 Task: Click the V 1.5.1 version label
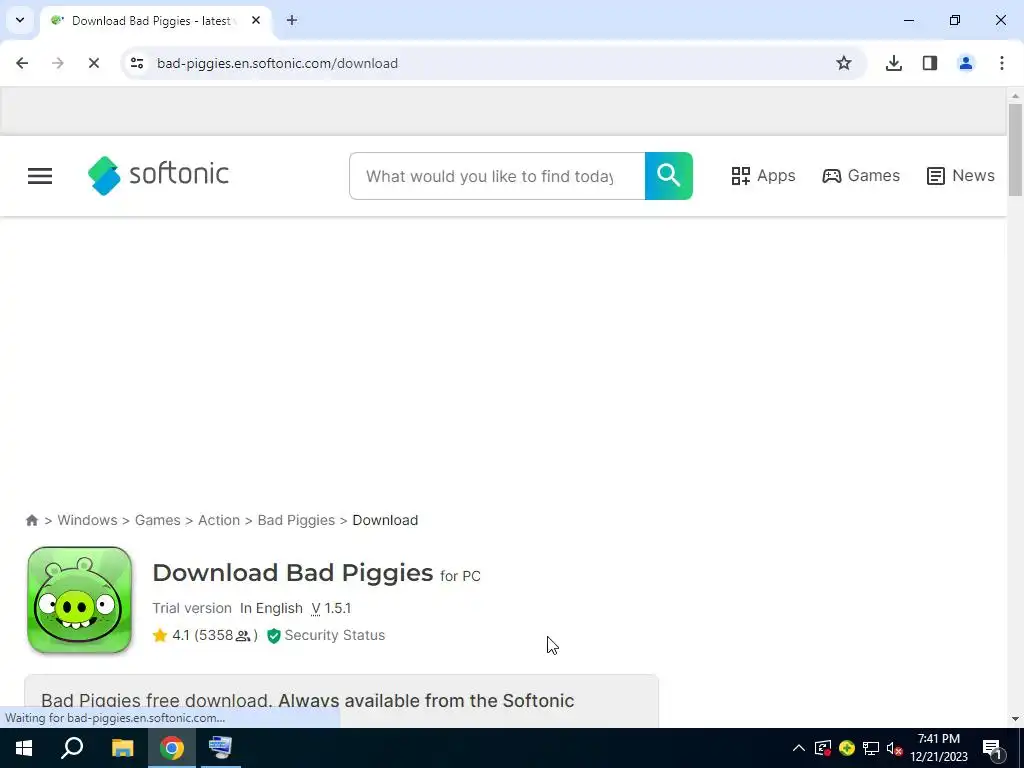[x=331, y=608]
